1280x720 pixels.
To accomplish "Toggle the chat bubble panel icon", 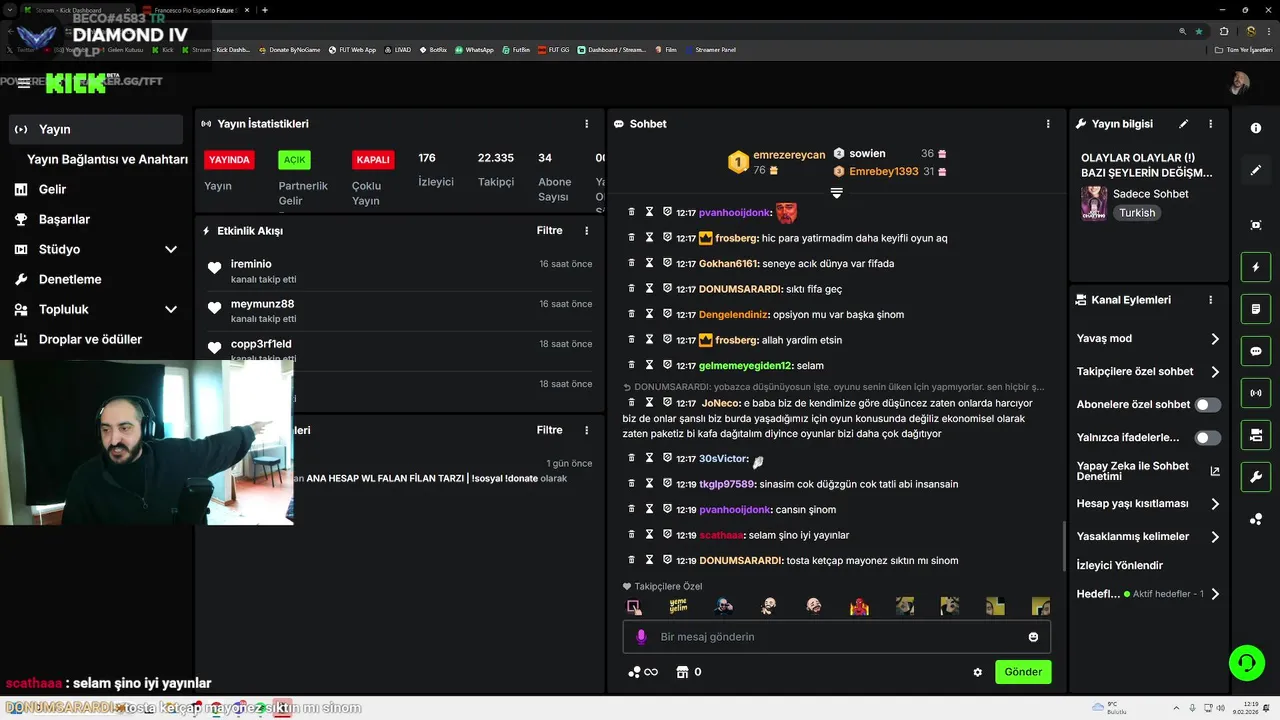I will 1256,351.
